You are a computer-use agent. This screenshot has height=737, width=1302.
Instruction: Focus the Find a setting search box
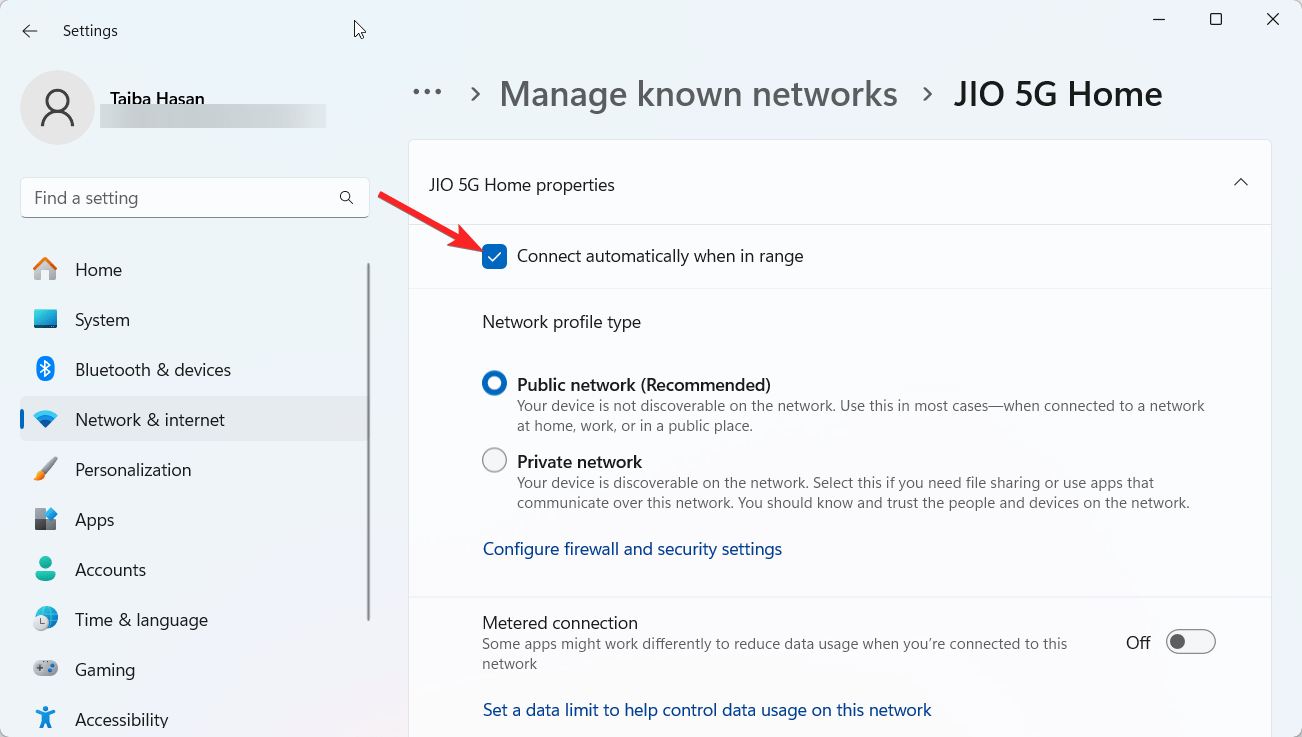click(195, 198)
